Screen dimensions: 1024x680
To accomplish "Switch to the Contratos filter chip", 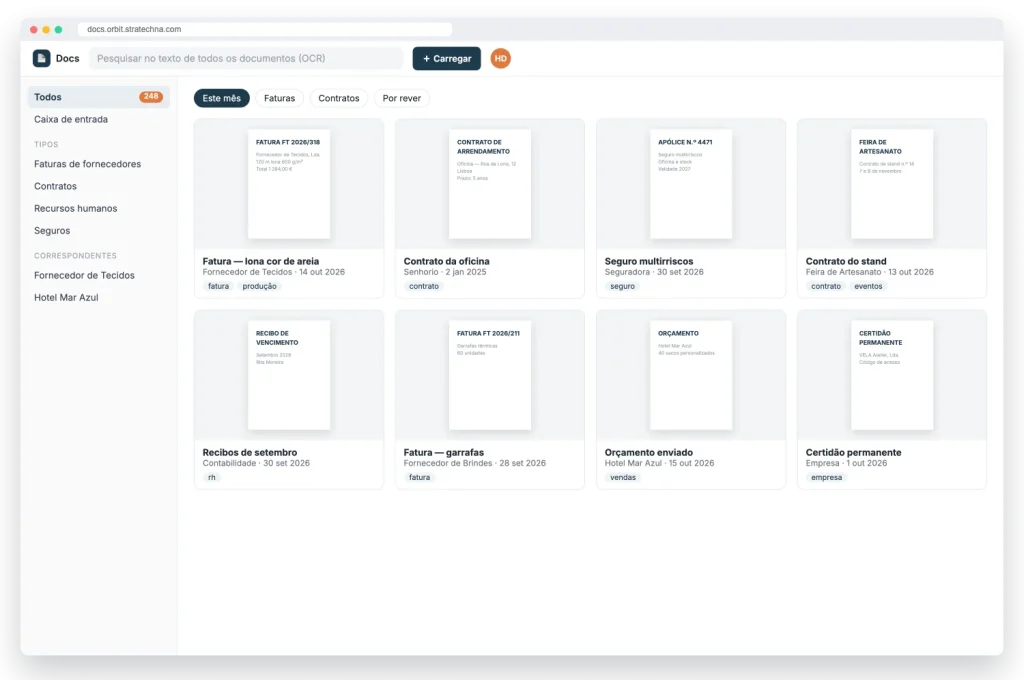I will [338, 98].
